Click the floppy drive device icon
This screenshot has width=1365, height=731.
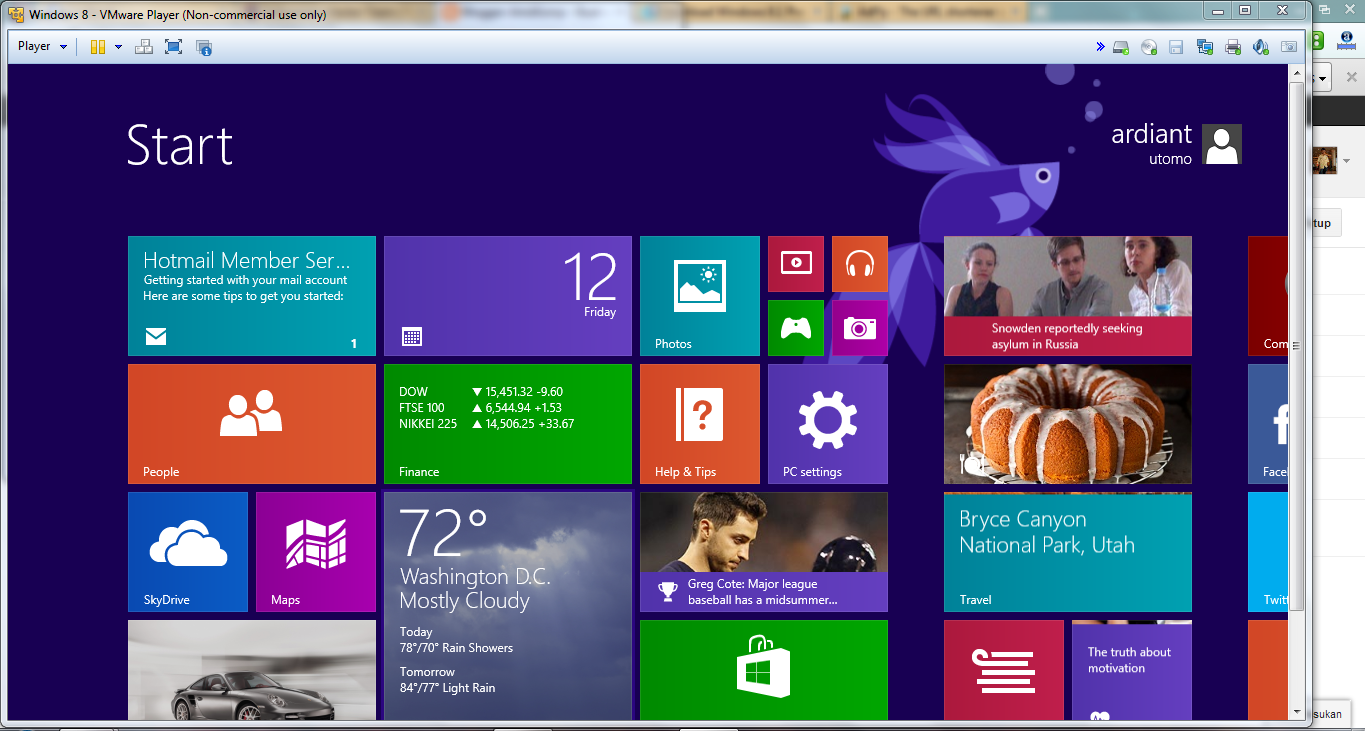tap(1176, 47)
